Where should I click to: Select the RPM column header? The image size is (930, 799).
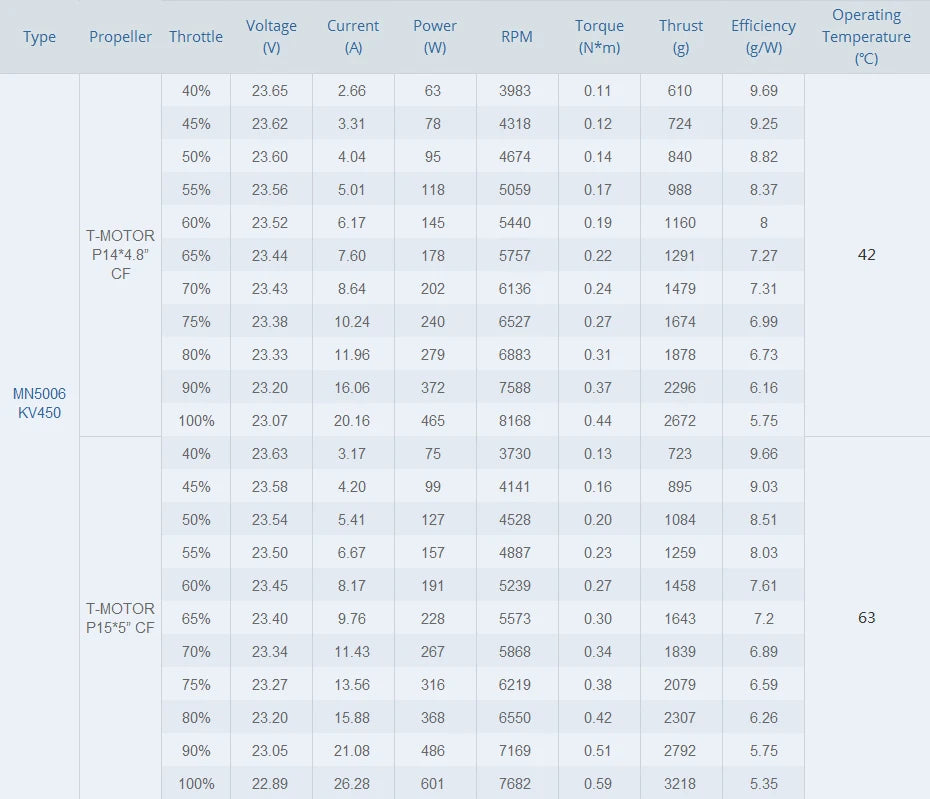pyautogui.click(x=517, y=37)
